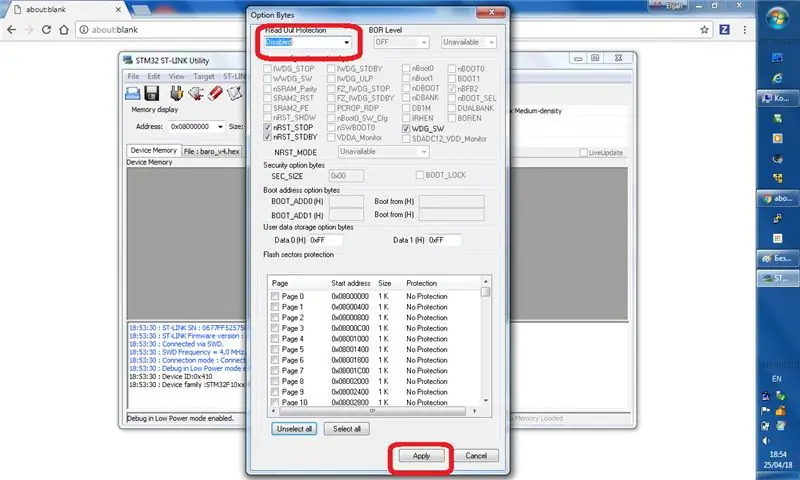Click the Без... taskbar button
The image size is (800, 480).
(778, 259)
